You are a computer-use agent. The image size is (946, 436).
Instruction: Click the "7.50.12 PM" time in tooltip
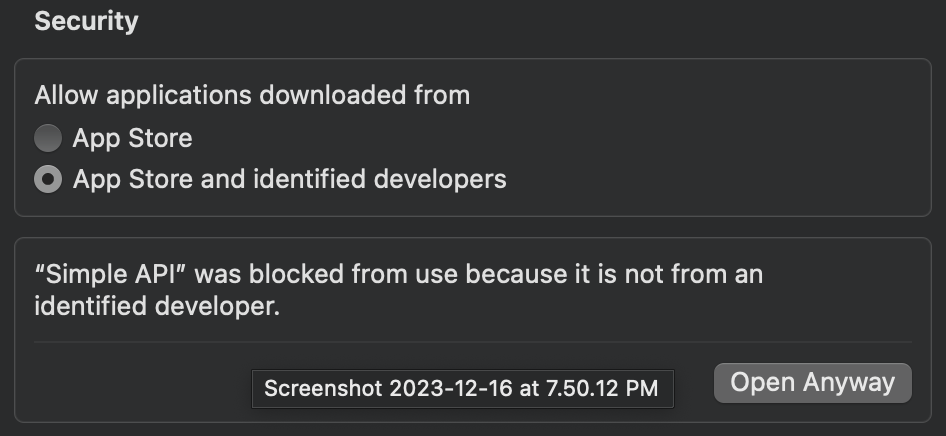(x=602, y=389)
